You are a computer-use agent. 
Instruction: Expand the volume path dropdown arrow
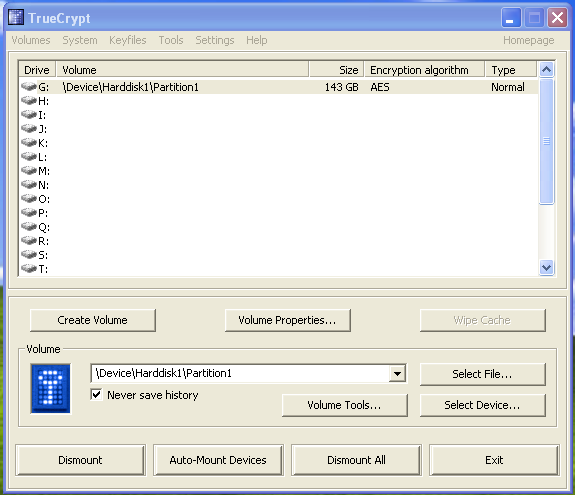[x=397, y=374]
